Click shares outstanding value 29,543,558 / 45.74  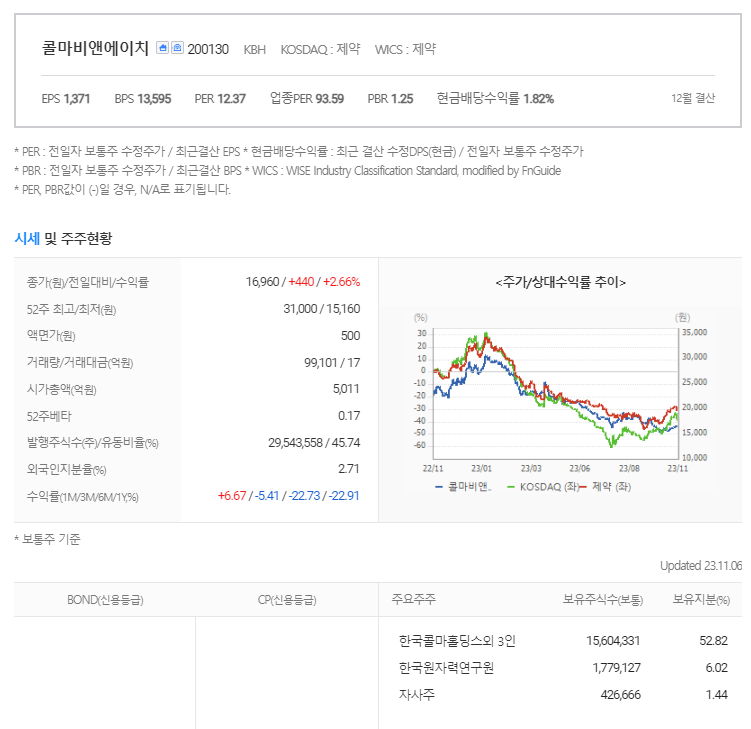coord(314,443)
